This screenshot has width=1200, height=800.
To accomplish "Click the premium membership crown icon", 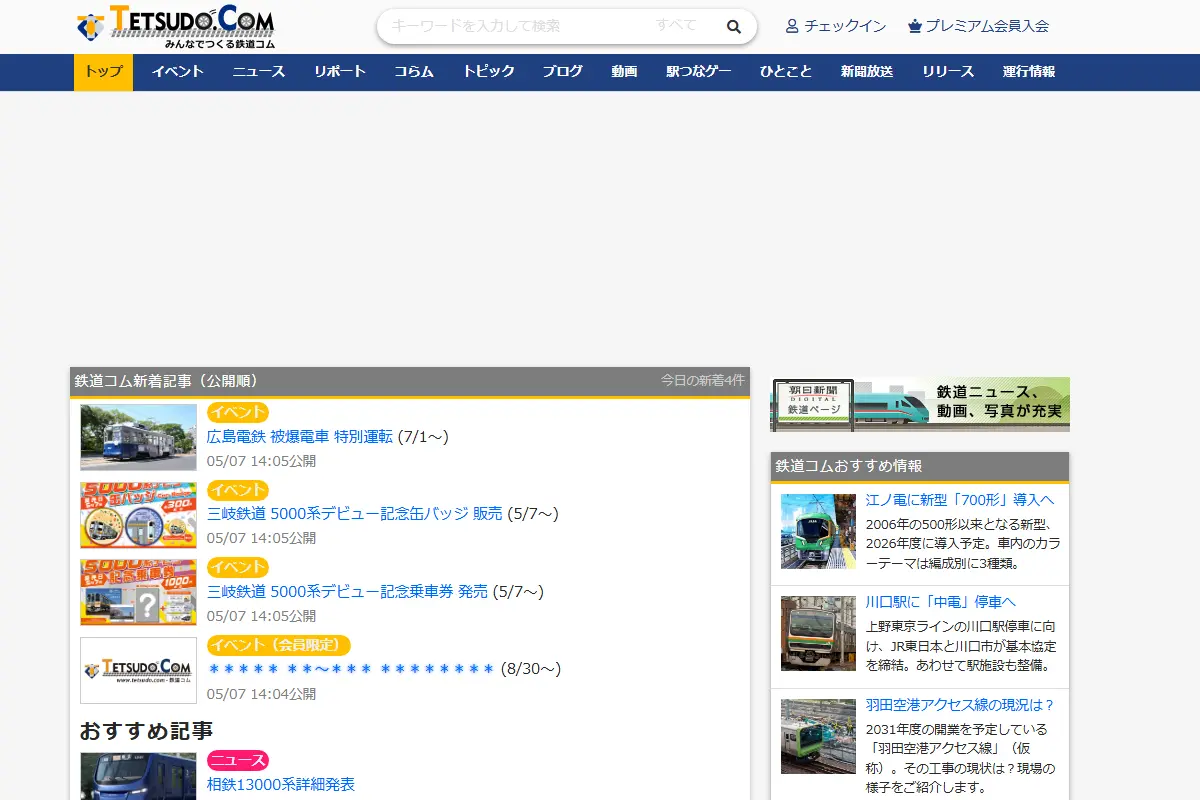I will (914, 26).
